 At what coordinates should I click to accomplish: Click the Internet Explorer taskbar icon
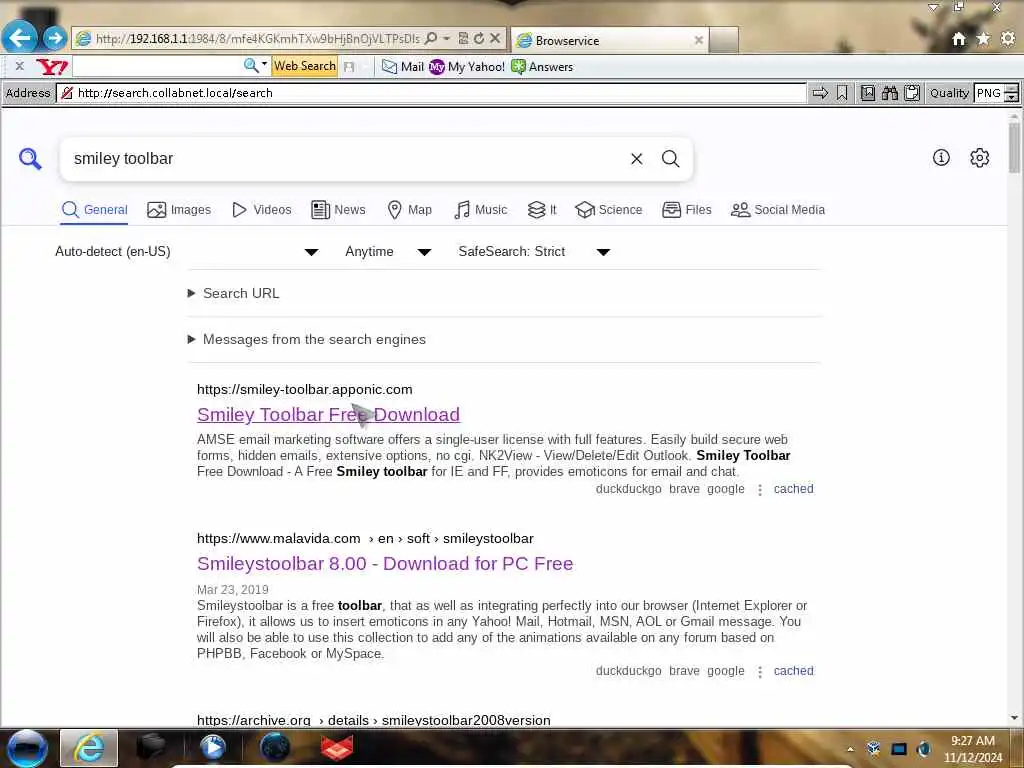pyautogui.click(x=89, y=748)
